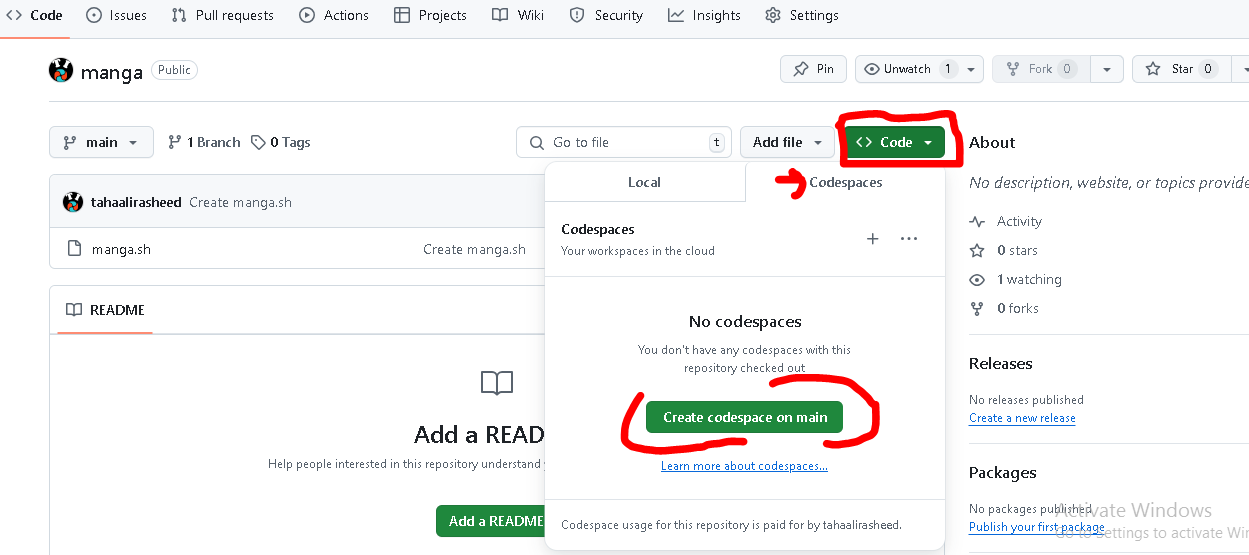
Task: Click the Unwatch button
Action: [x=908, y=69]
